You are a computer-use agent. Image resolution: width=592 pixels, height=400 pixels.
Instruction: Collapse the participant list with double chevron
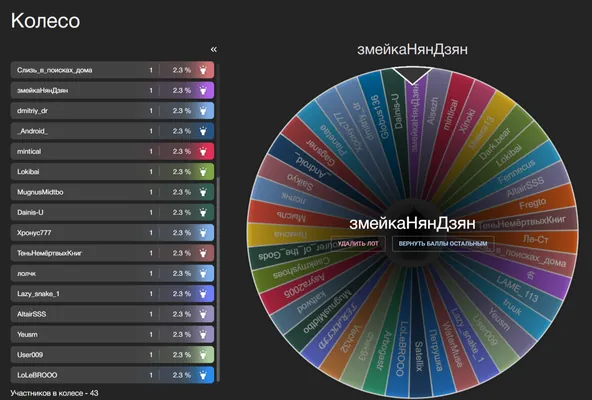click(214, 49)
